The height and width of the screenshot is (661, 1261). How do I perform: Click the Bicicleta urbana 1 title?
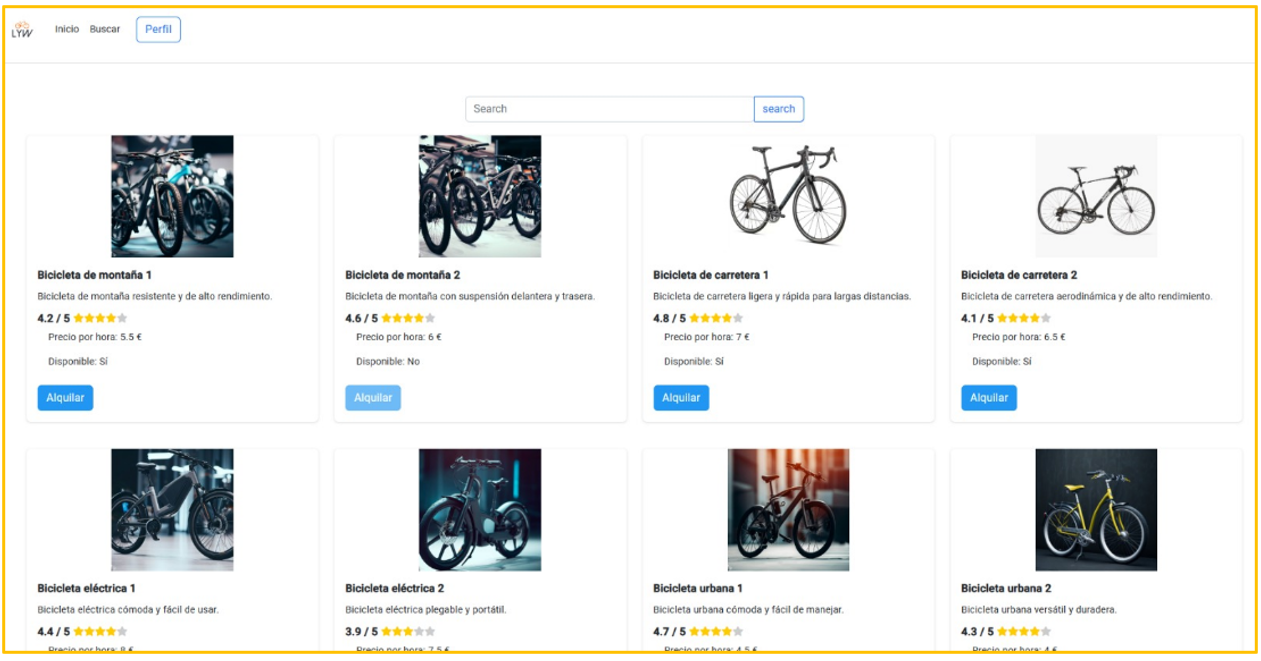[697, 588]
